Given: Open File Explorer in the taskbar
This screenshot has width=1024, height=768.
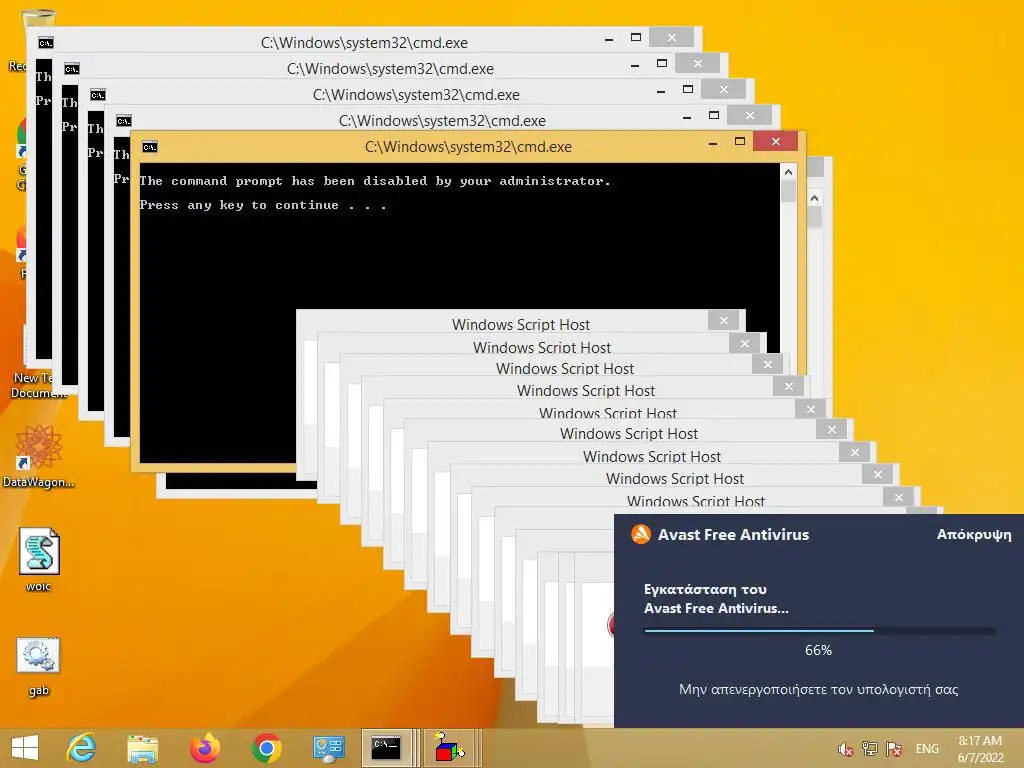Looking at the screenshot, I should [x=142, y=748].
